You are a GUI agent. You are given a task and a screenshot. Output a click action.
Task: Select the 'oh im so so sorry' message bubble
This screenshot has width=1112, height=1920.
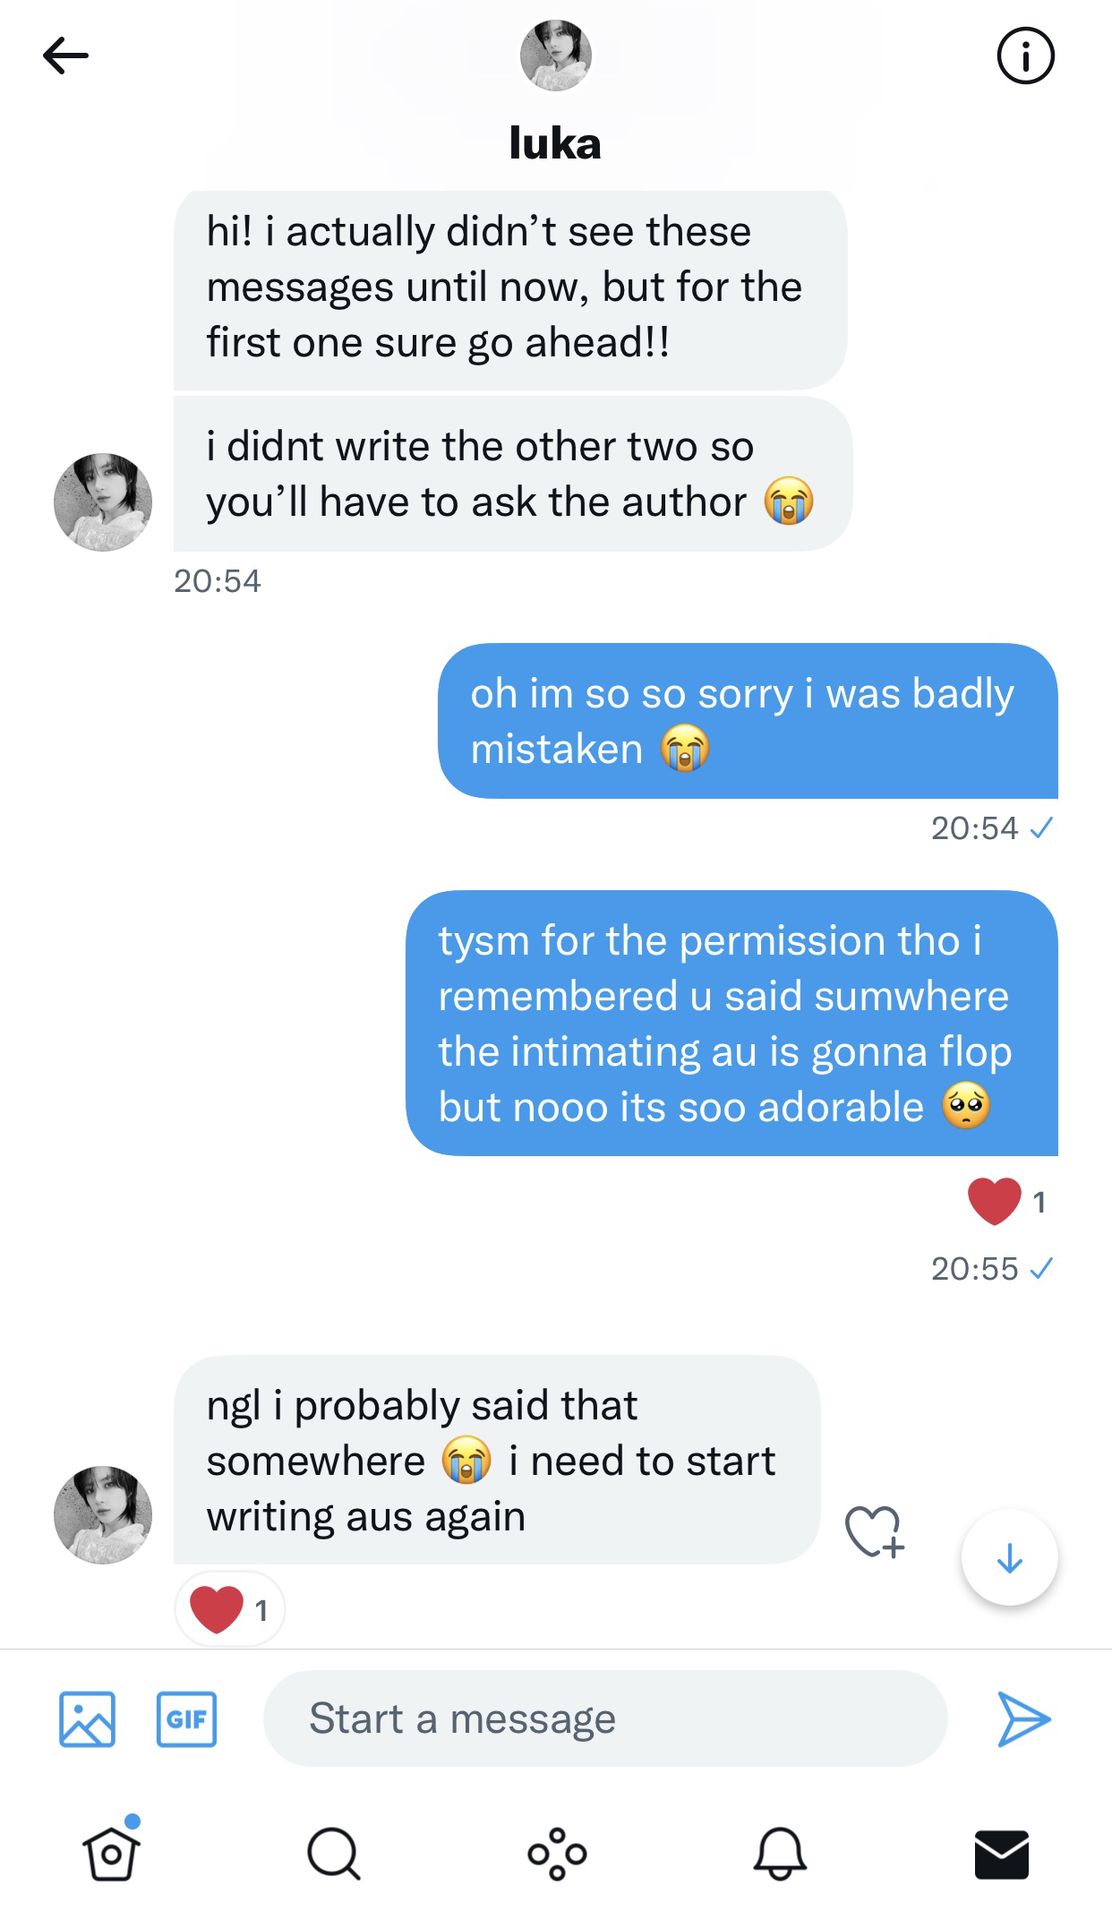click(748, 721)
